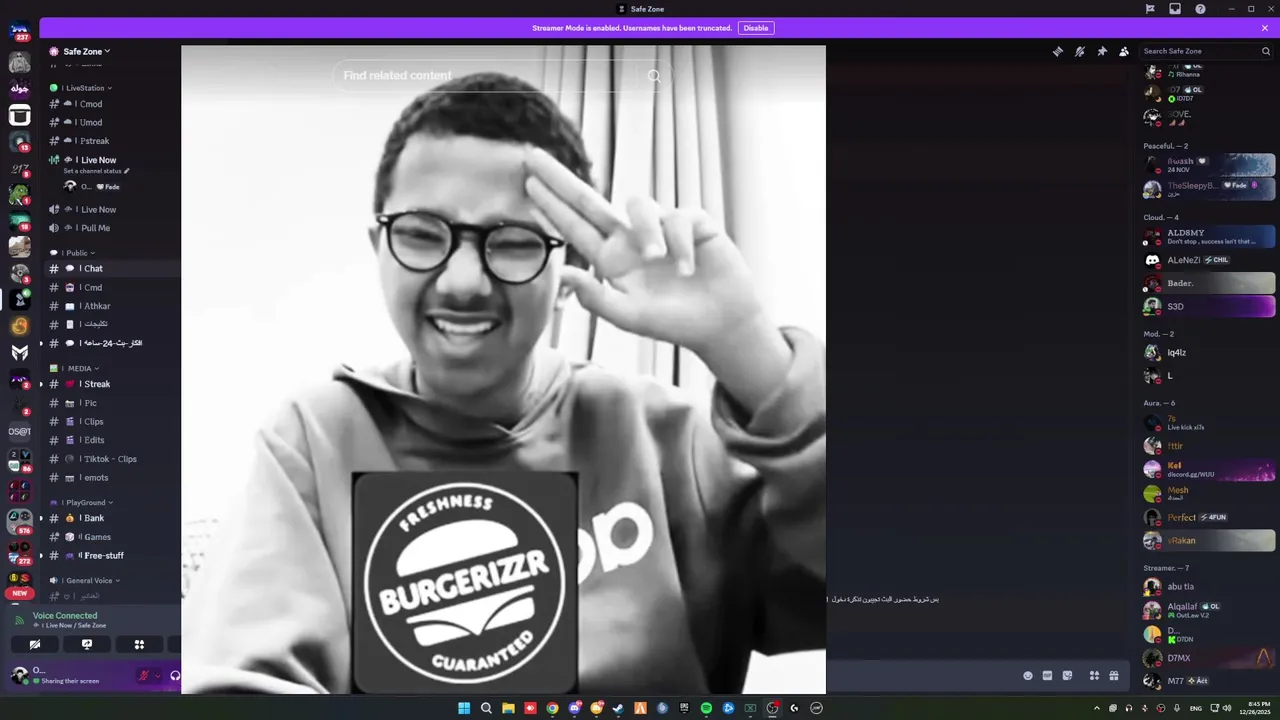The width and height of the screenshot is (1280, 720).
Task: Open microphone input options arrow
Action: pyautogui.click(x=158, y=676)
